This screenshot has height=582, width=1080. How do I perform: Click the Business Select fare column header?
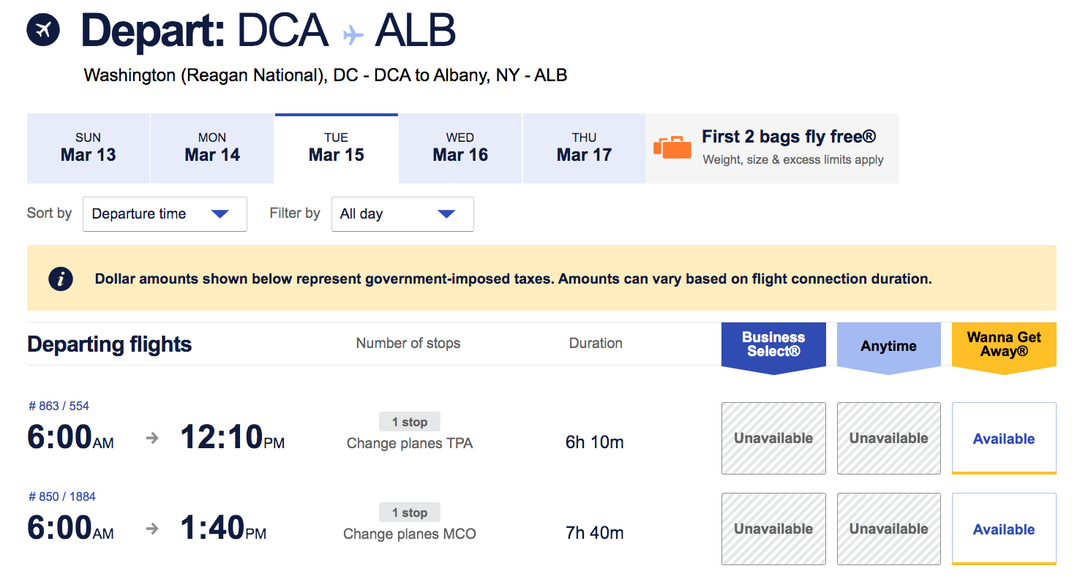[x=773, y=345]
